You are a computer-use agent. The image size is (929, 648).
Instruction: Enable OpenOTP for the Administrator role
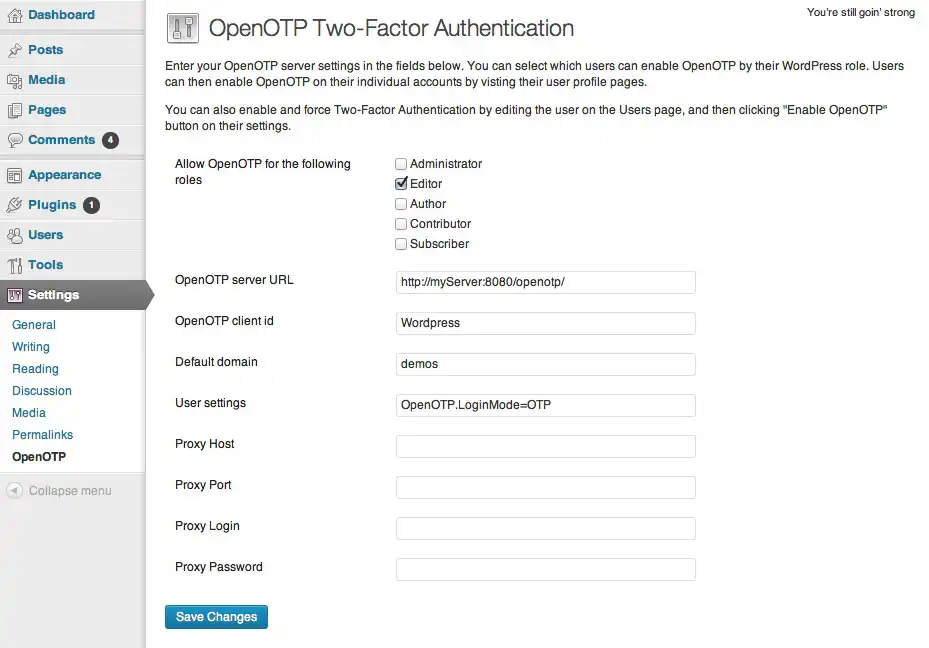point(401,164)
